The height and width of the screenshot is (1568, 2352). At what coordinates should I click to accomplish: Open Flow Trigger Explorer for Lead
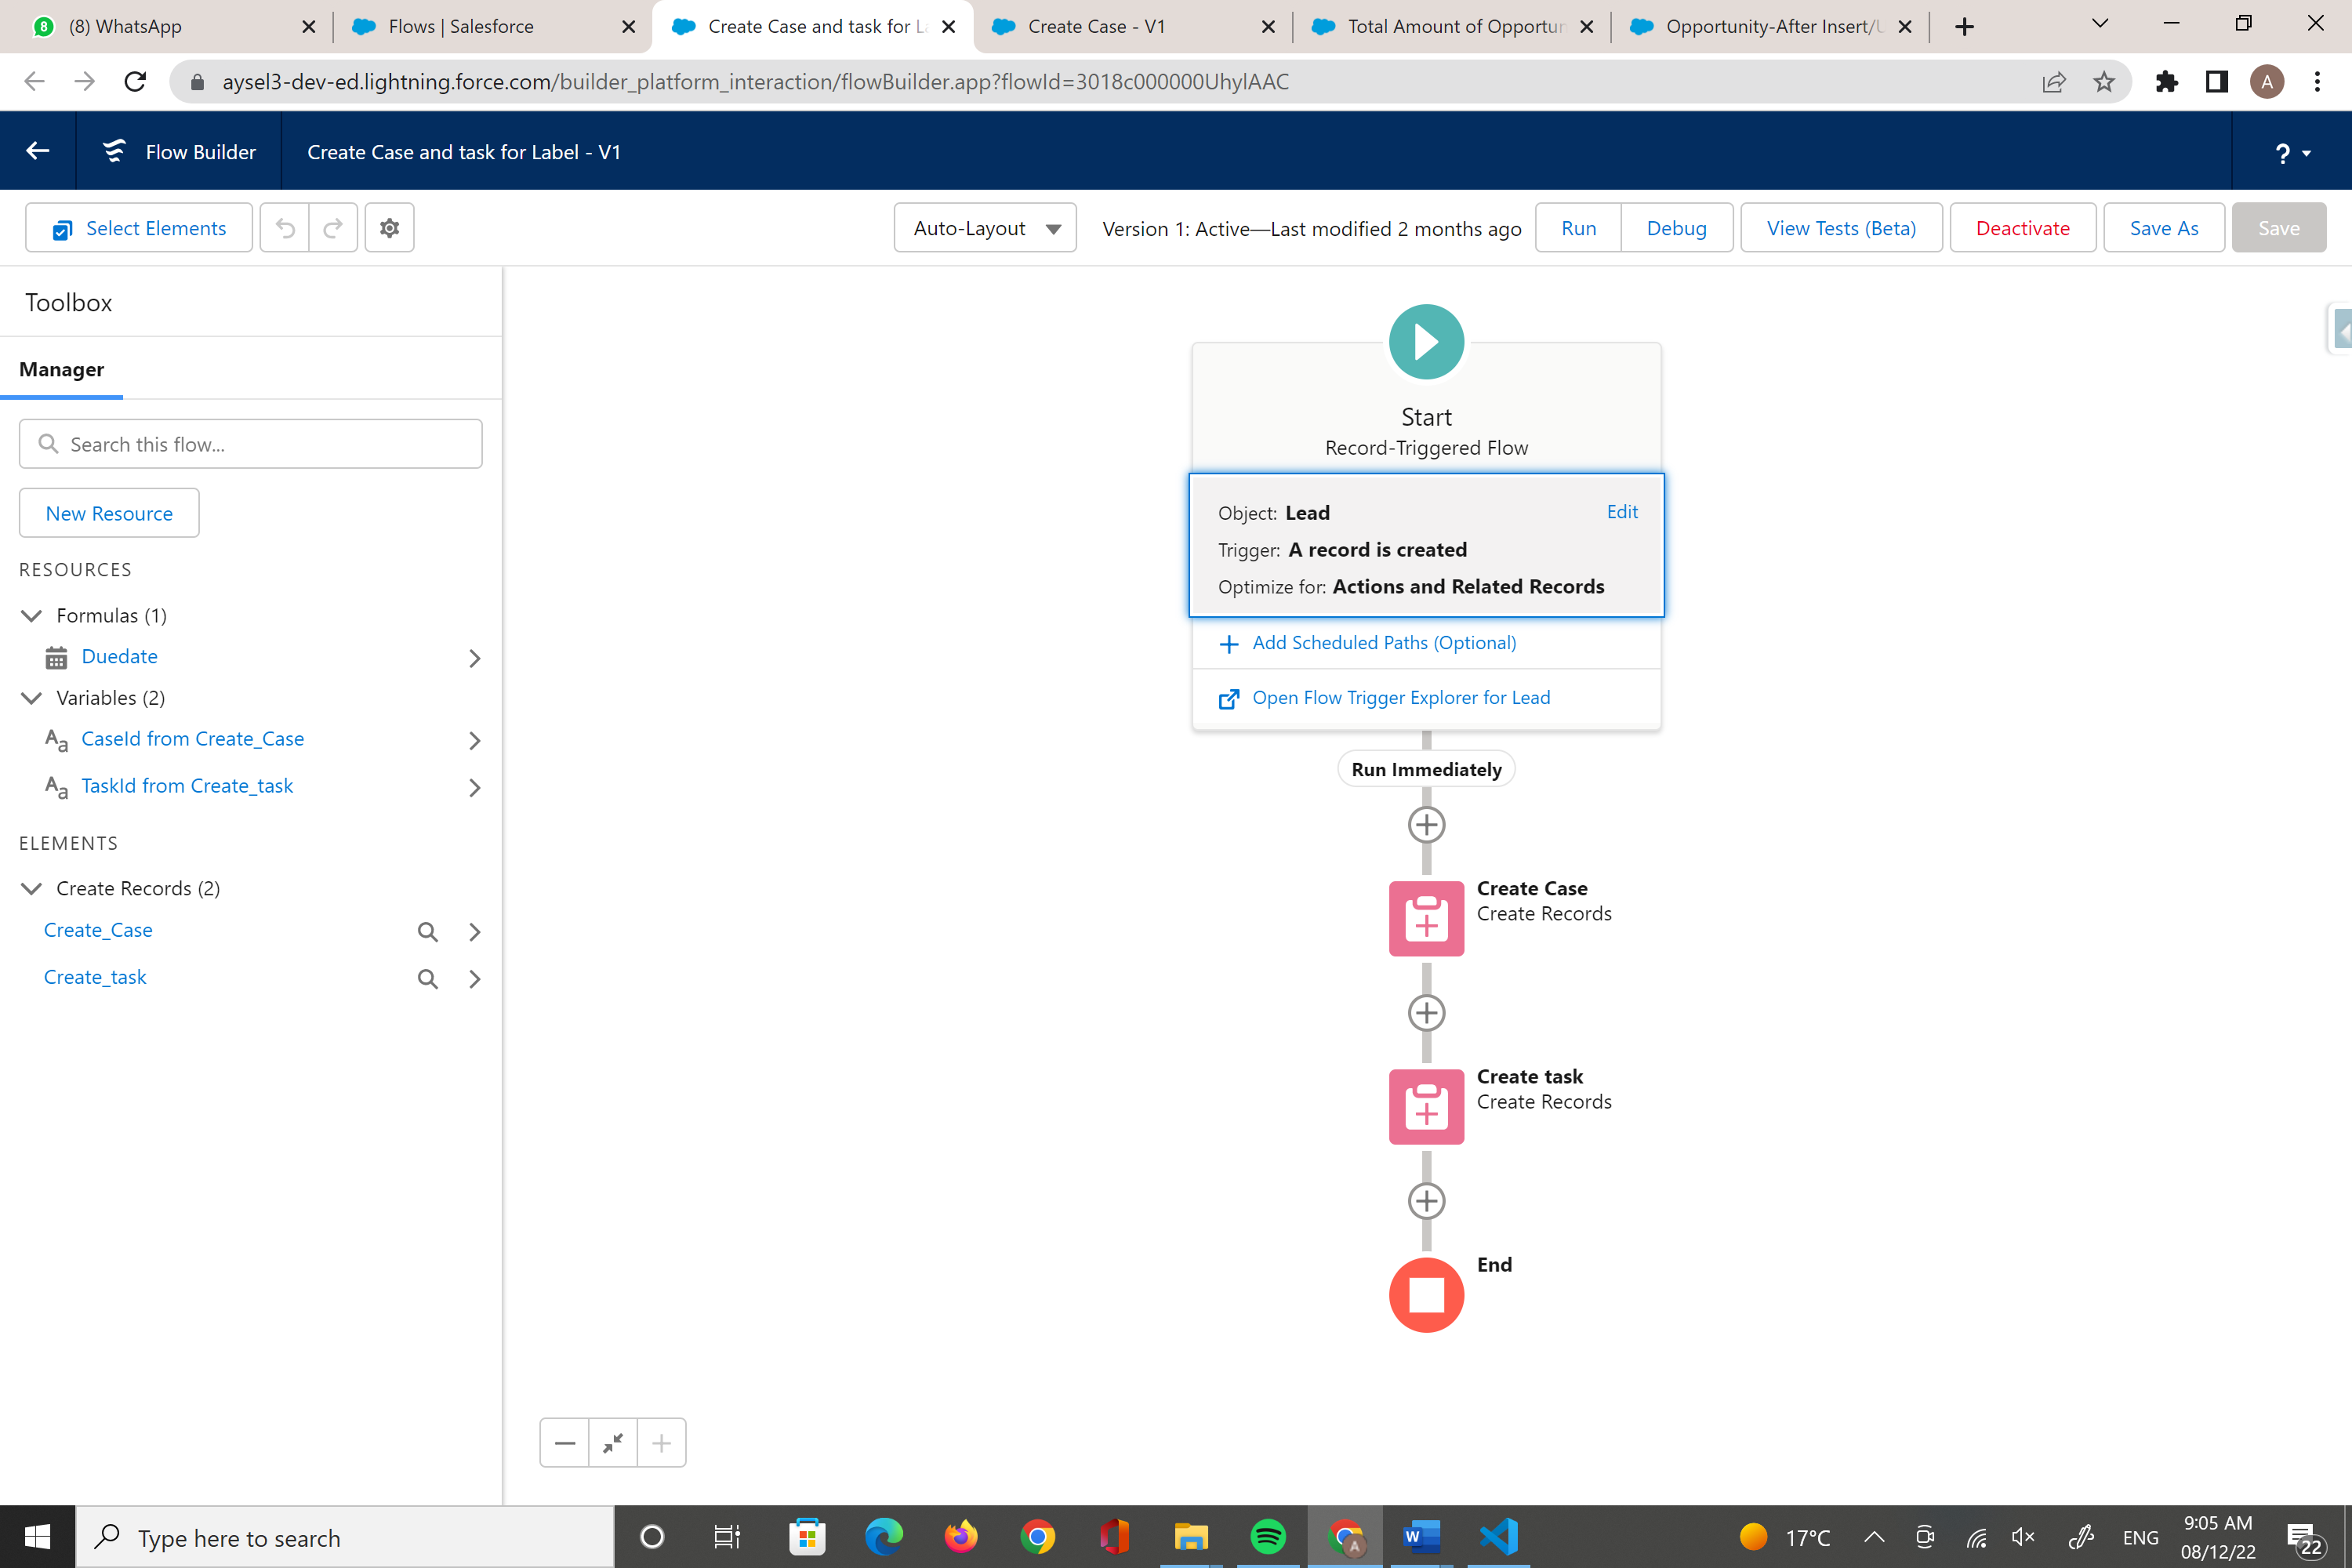point(1400,698)
